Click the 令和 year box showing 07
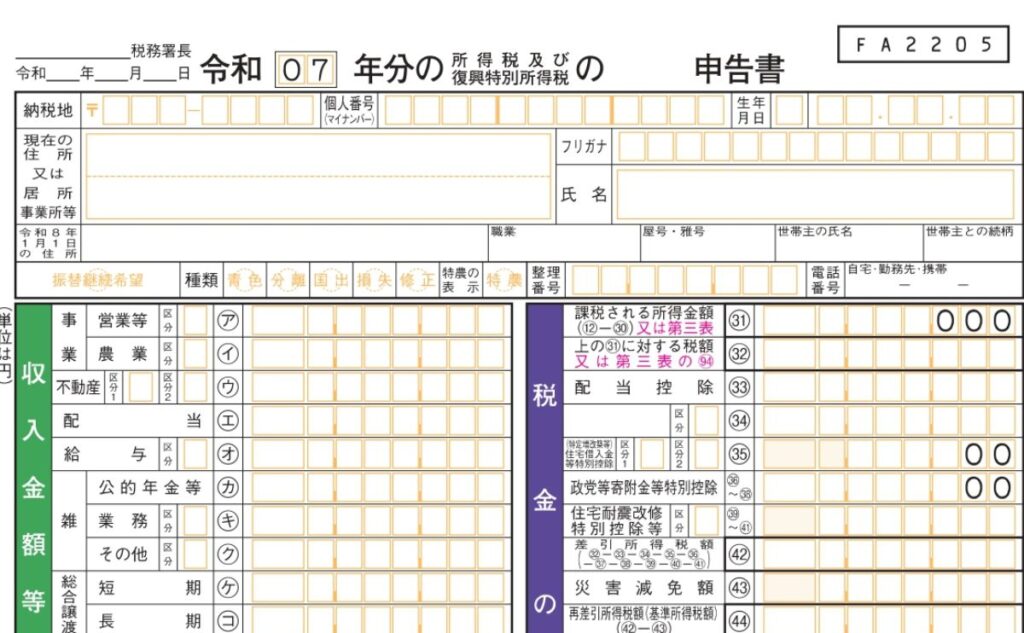 (306, 70)
